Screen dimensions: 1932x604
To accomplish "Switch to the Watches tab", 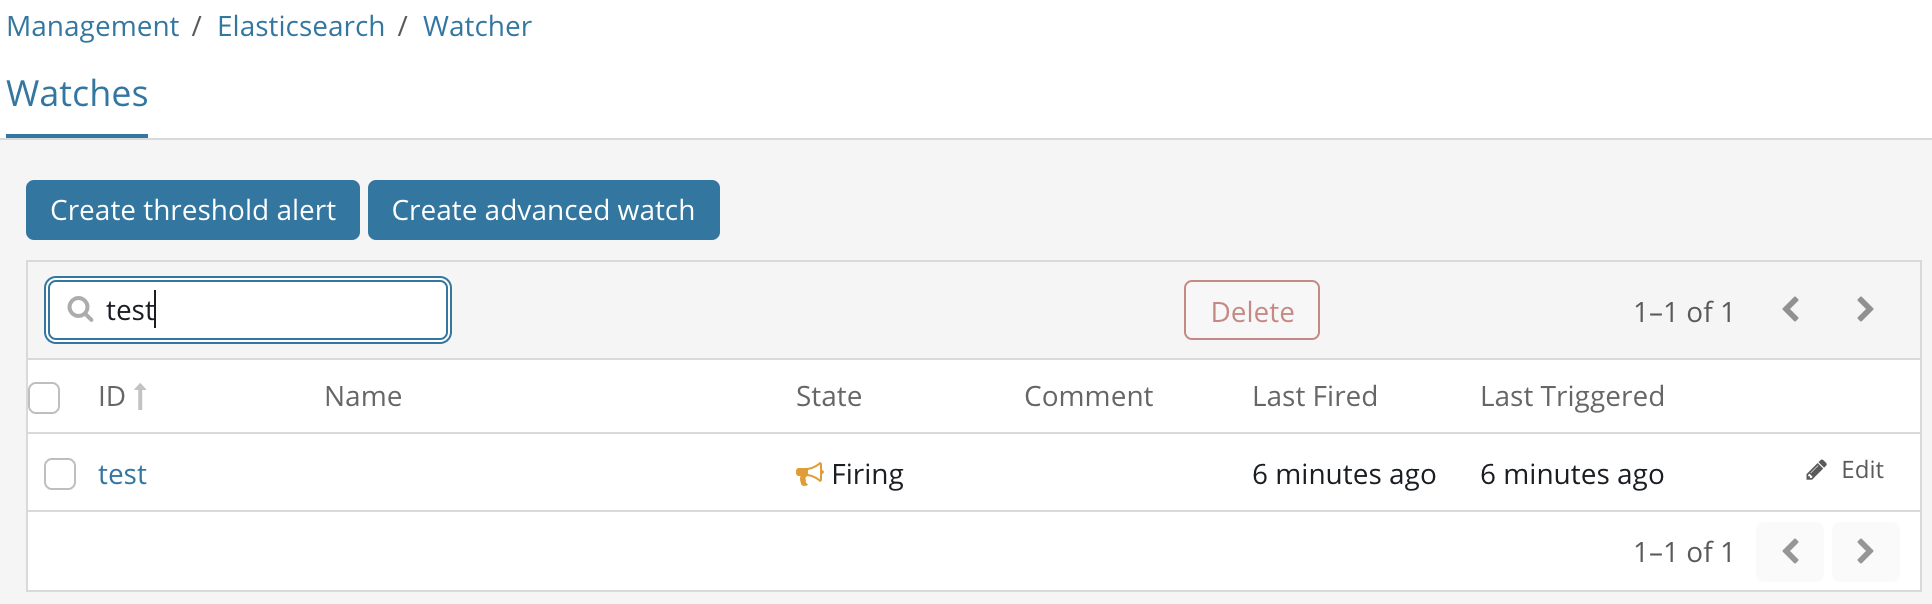I will pos(76,93).
